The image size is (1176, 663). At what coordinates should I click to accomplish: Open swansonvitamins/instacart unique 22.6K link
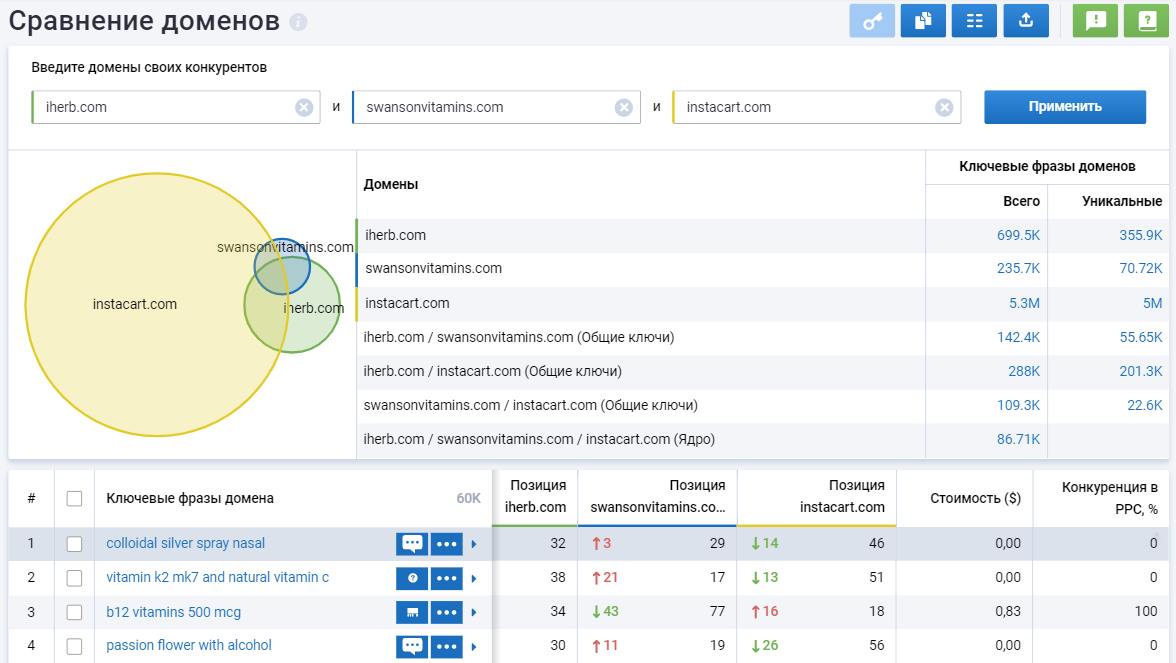[1144, 405]
